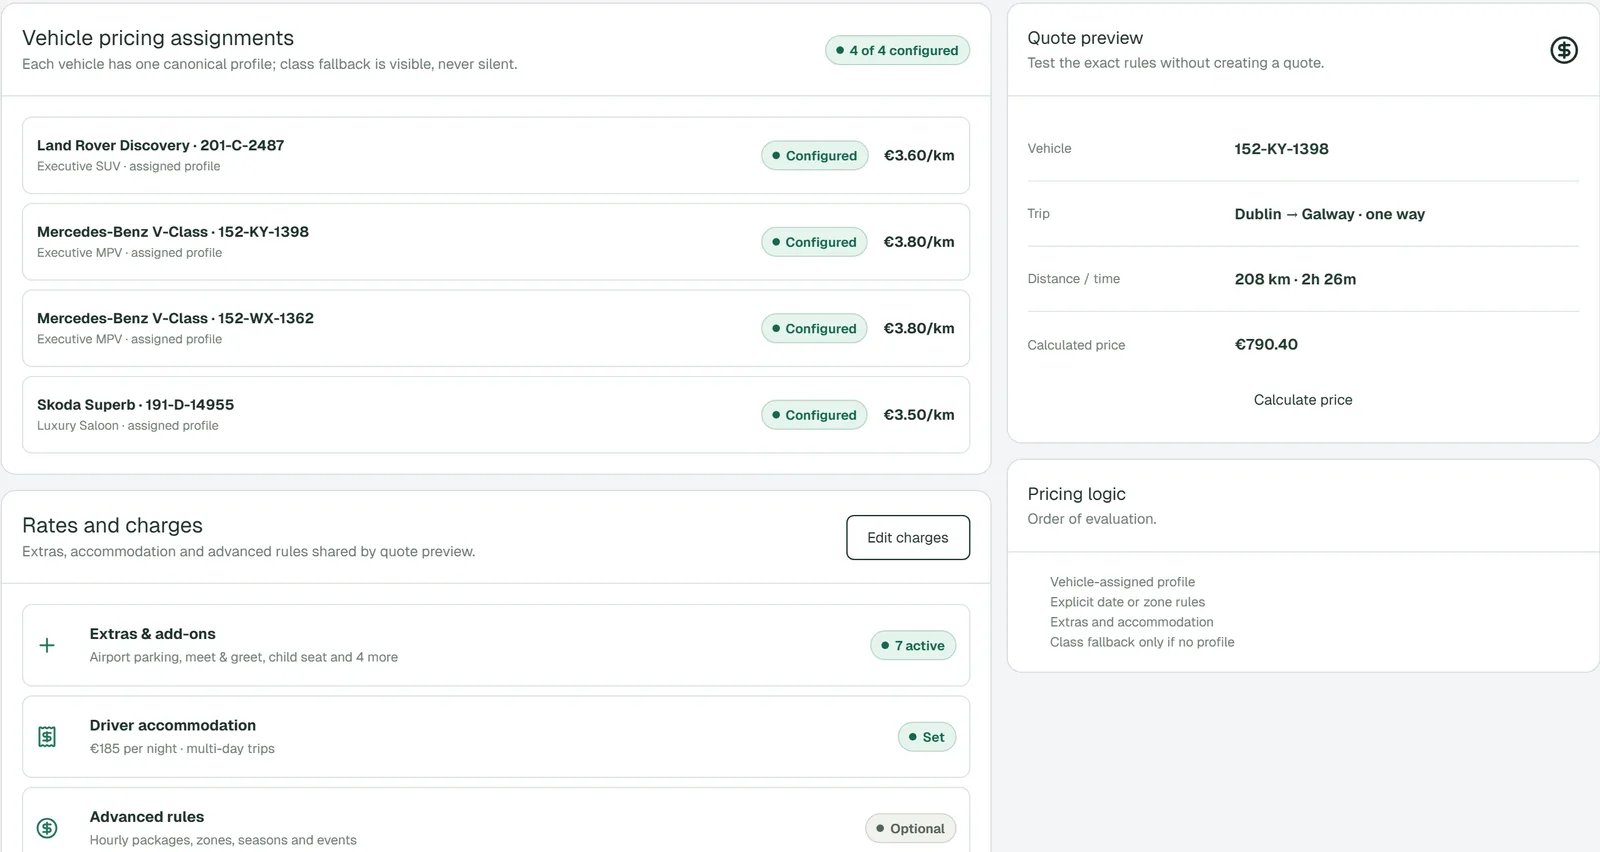This screenshot has width=1600, height=852.
Task: Click the Optional badge for Advanced rules
Action: pos(911,828)
